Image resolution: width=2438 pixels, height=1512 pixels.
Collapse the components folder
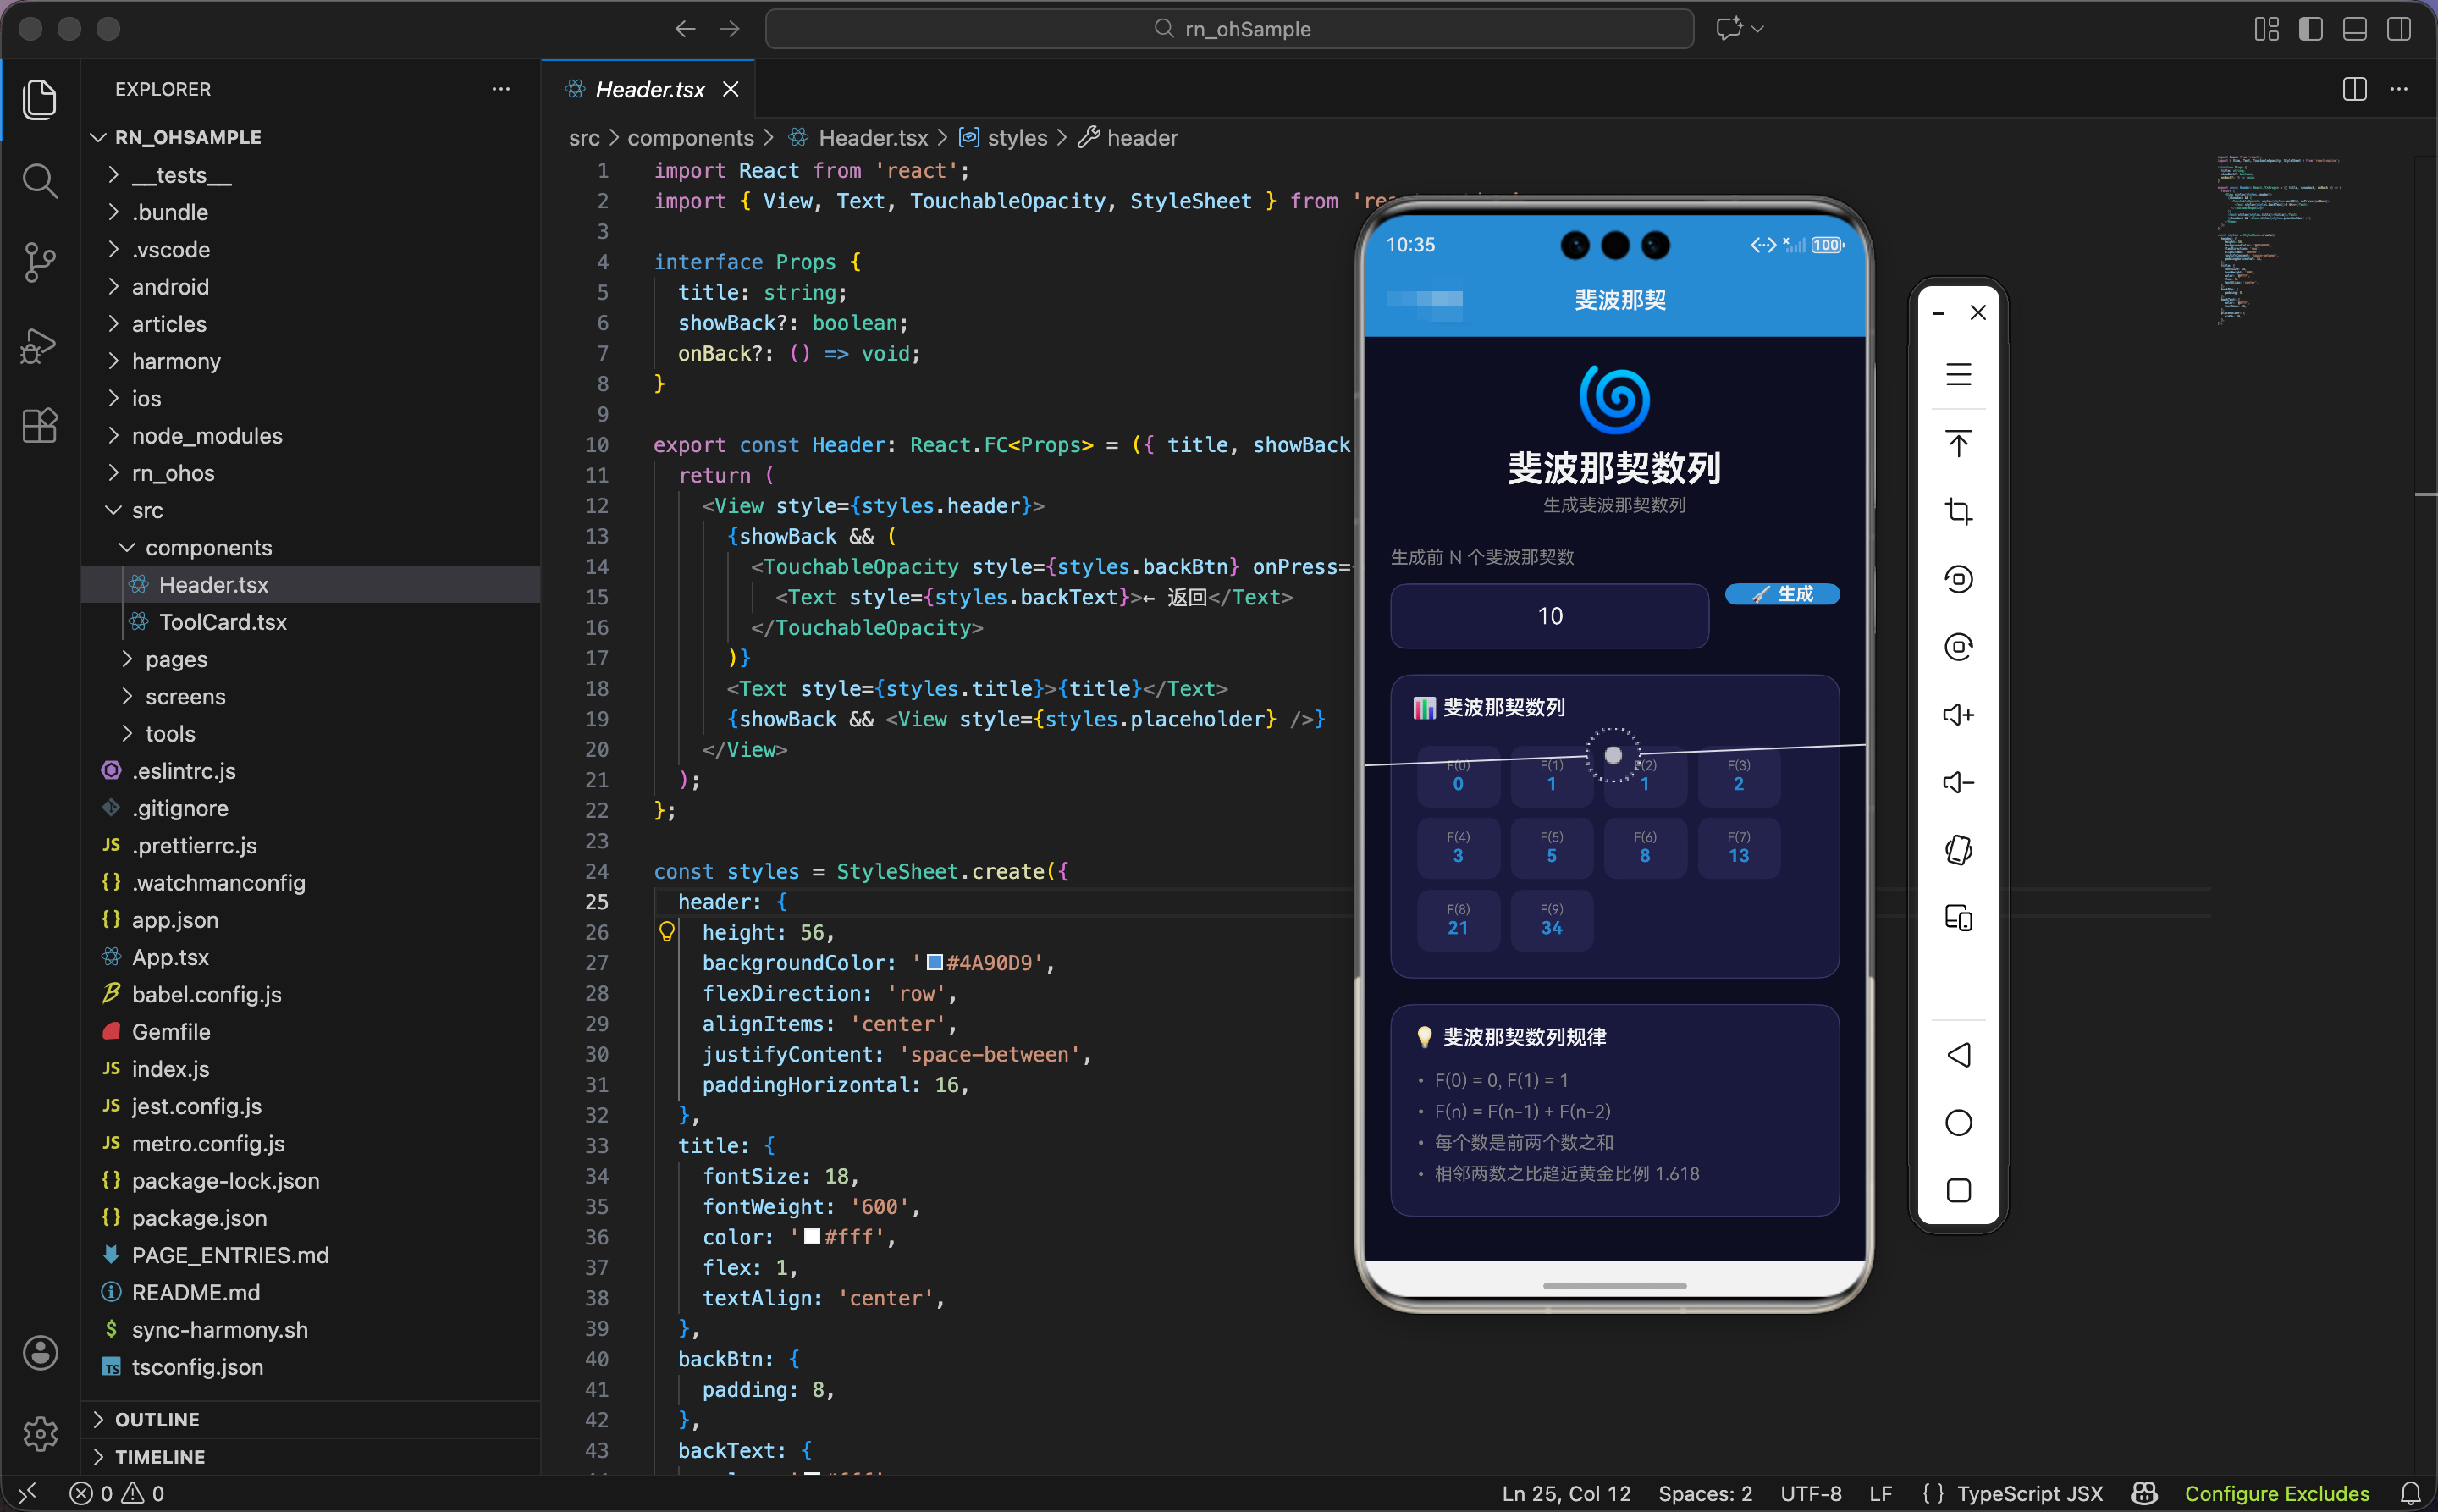[208, 547]
